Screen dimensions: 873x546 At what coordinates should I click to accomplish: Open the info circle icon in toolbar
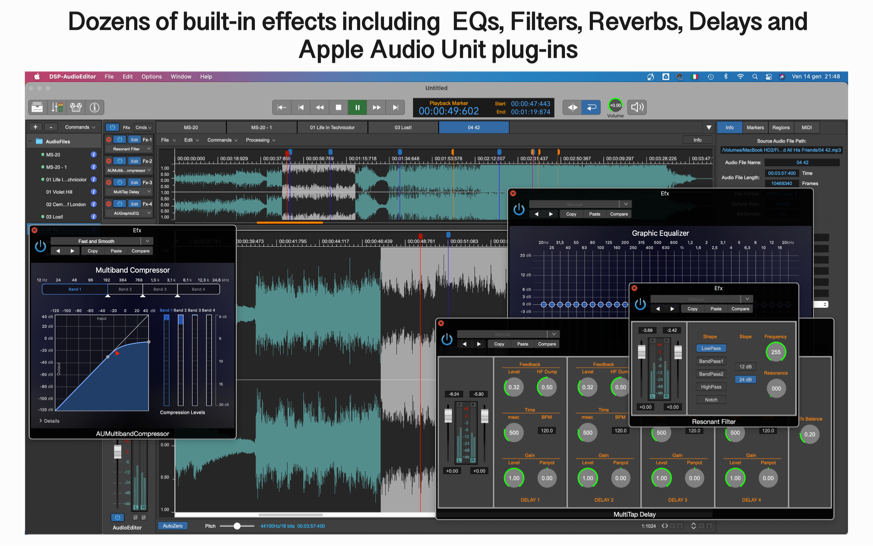pos(95,107)
